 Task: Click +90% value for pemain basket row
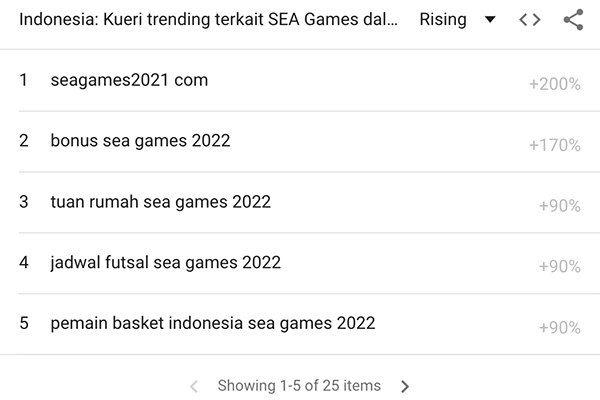pos(560,328)
